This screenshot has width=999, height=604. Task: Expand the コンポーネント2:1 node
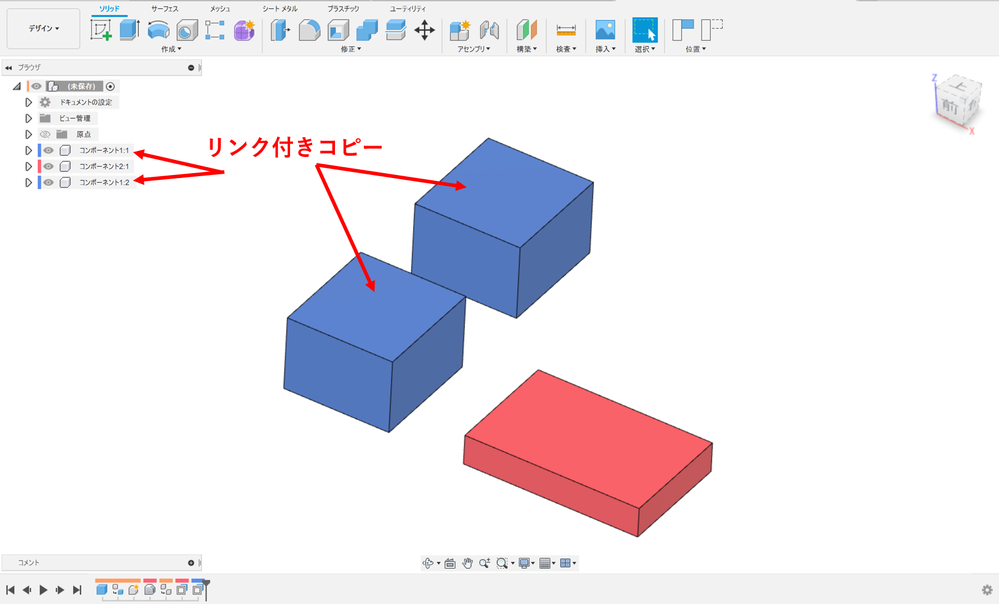point(28,166)
